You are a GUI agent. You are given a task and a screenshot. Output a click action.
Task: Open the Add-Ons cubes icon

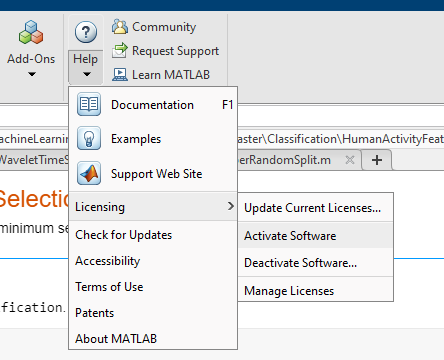pos(31,32)
